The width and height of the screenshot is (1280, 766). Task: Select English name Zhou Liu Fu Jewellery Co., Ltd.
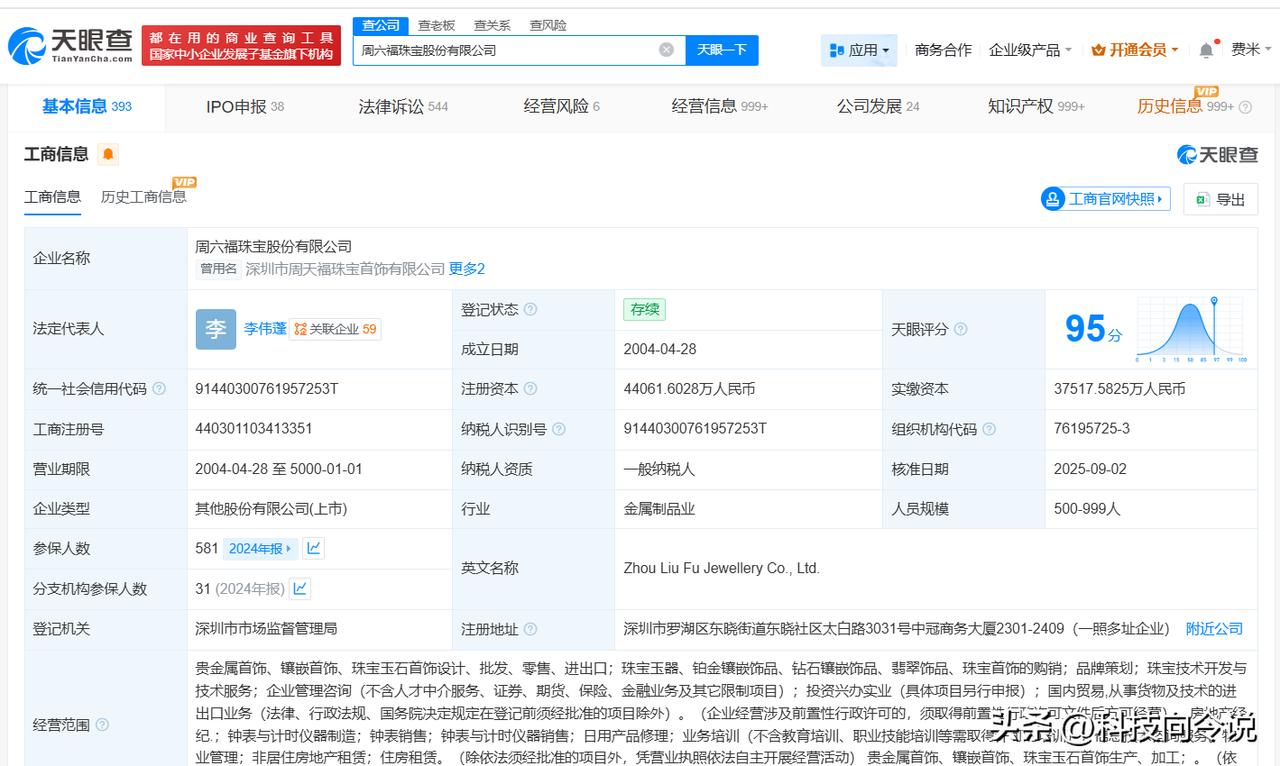click(x=721, y=568)
